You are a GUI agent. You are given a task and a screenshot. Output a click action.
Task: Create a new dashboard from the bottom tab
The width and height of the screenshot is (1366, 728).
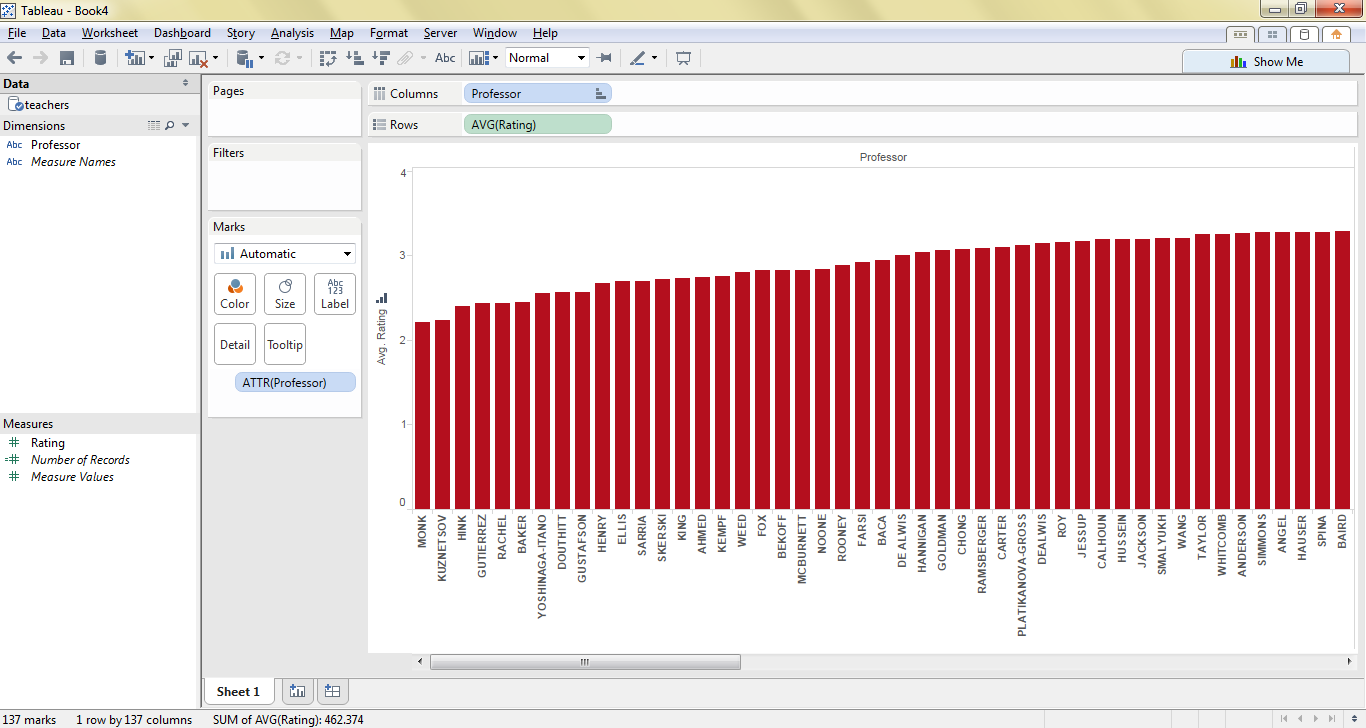point(333,691)
